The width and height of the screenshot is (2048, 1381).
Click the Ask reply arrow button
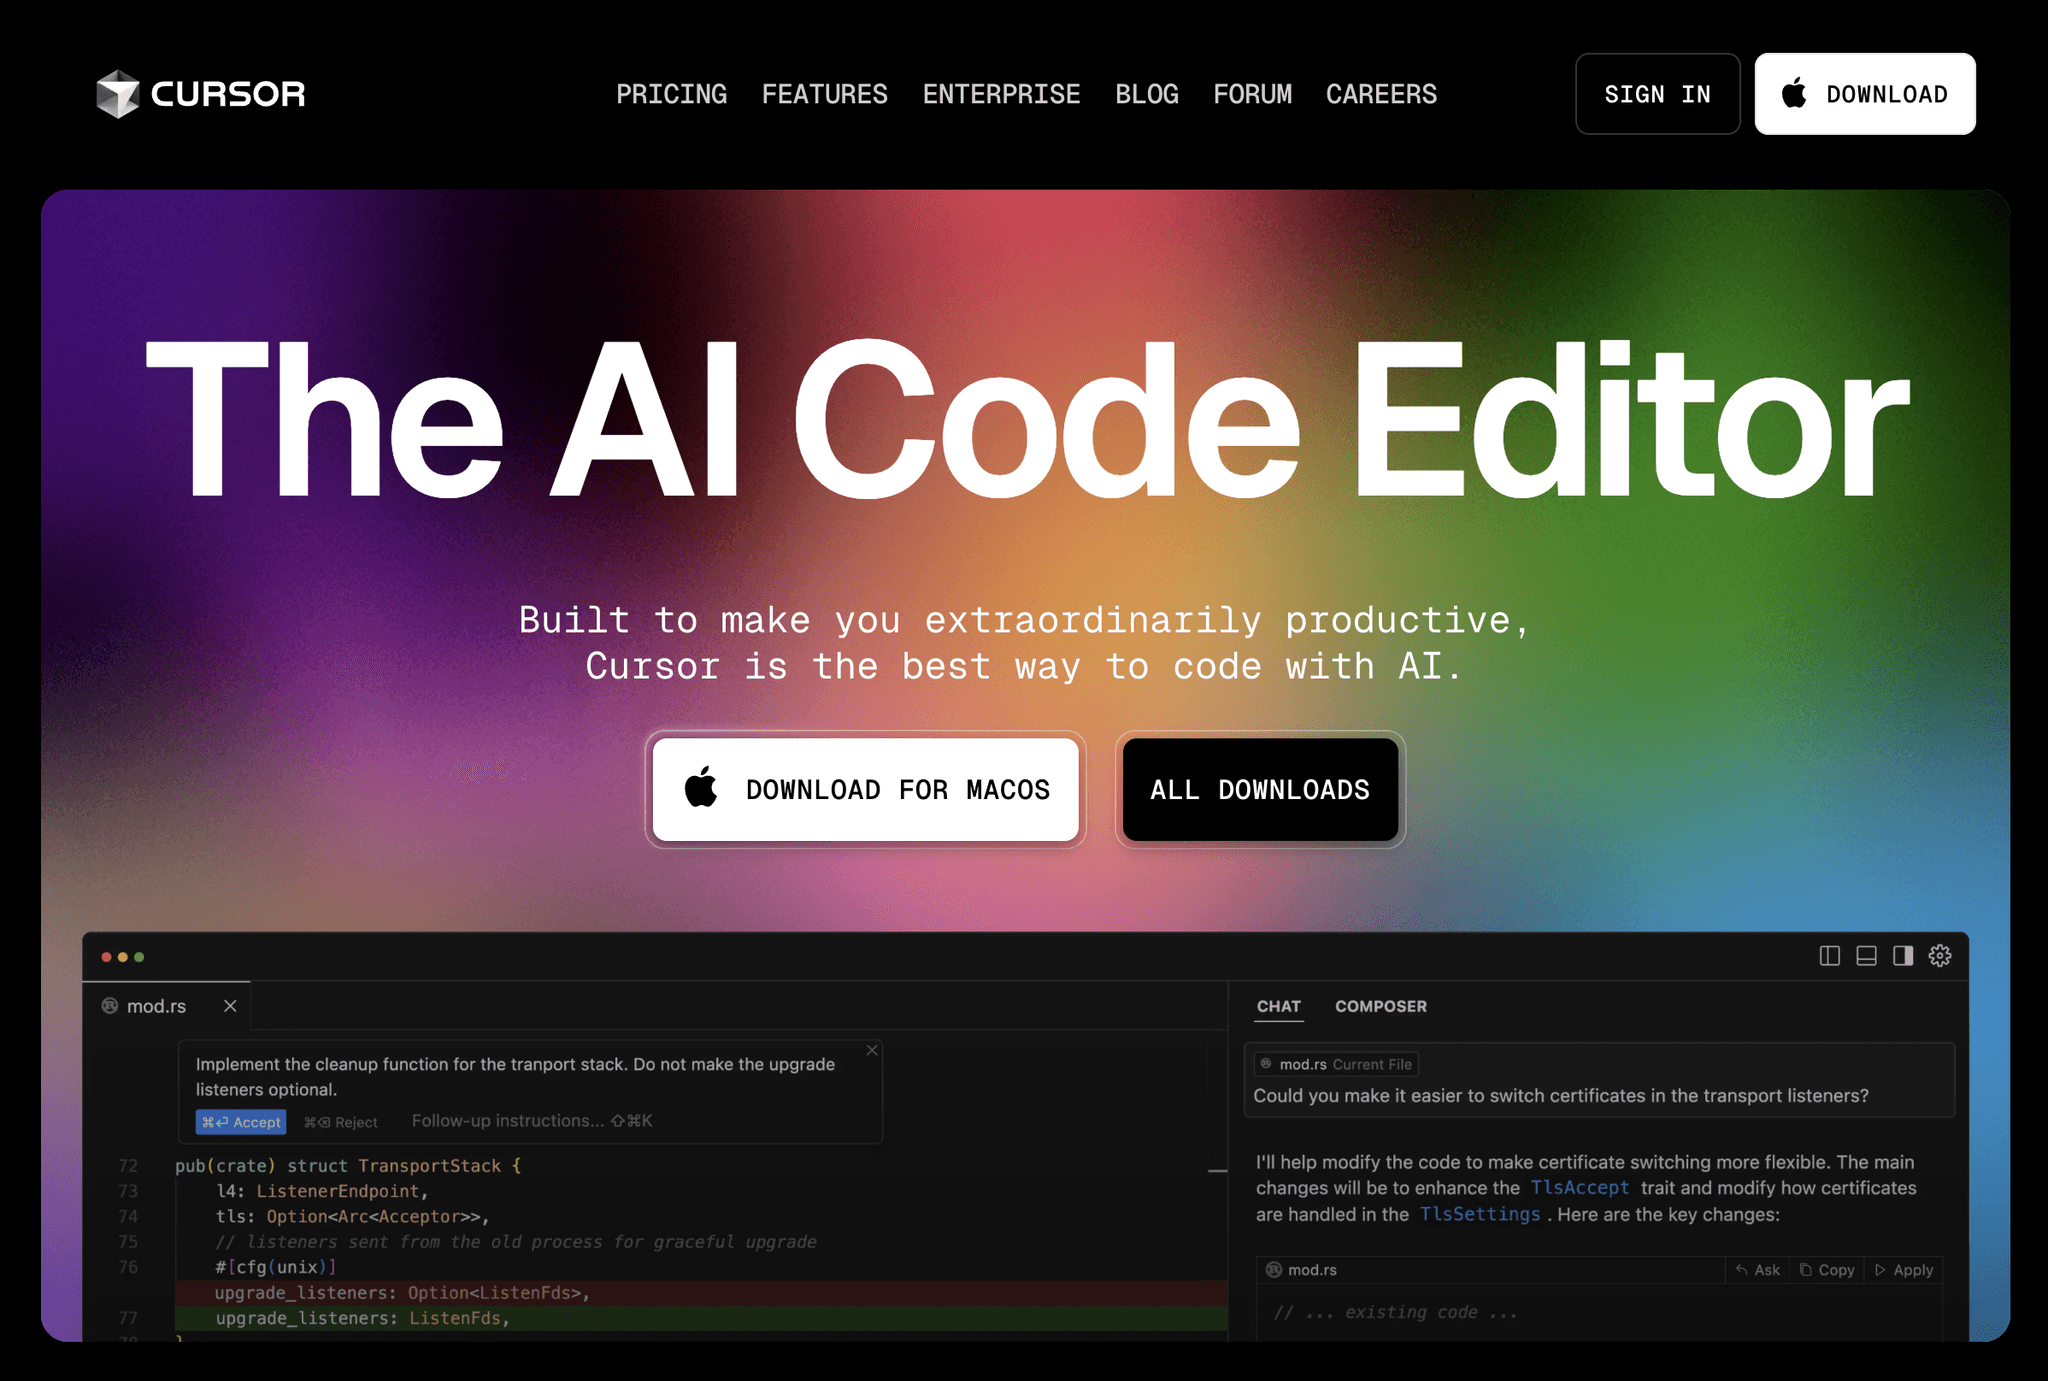tap(1757, 1270)
